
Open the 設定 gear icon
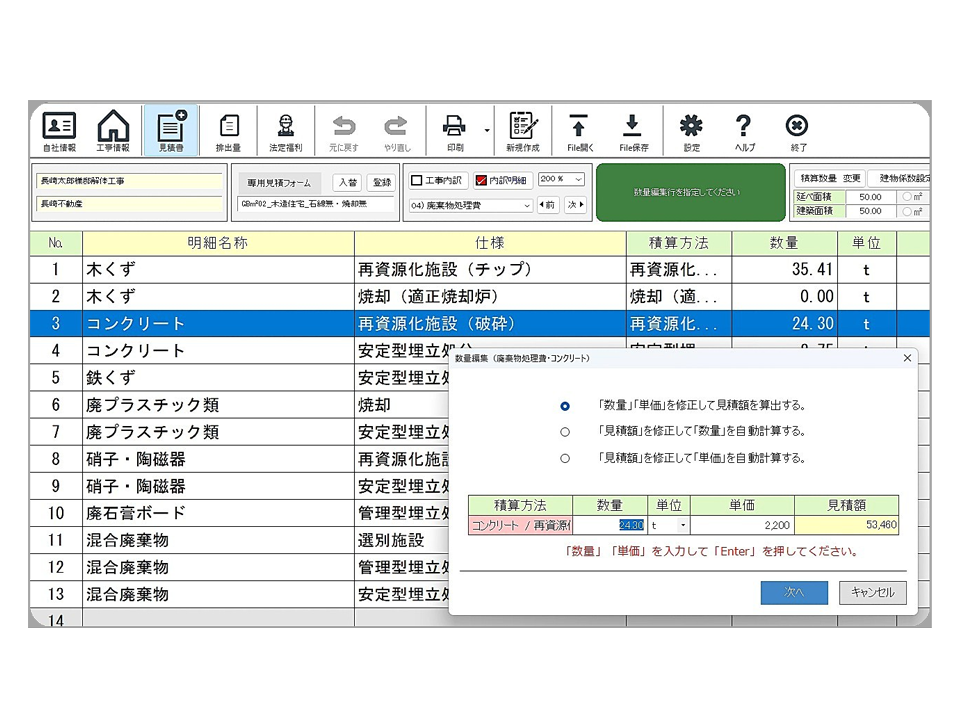[691, 131]
